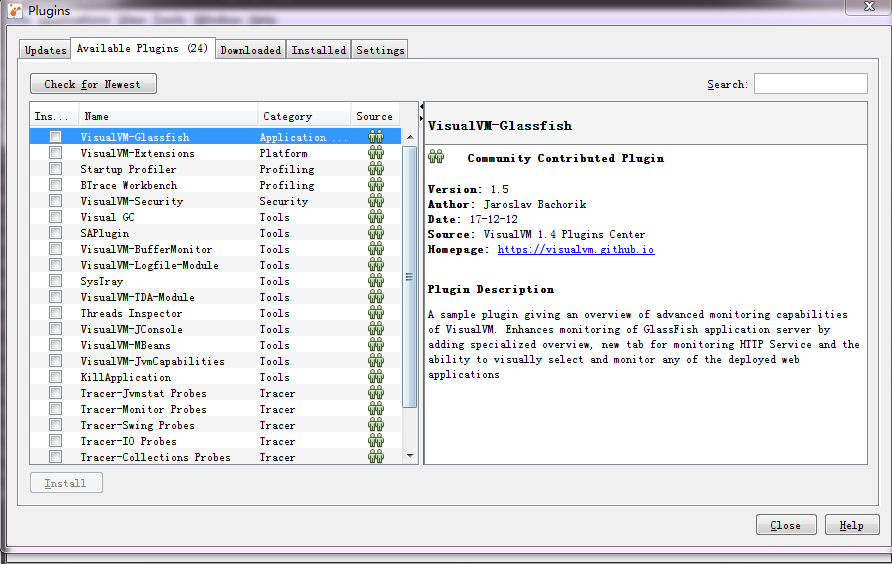Switch to the Installed tab

coord(319,50)
